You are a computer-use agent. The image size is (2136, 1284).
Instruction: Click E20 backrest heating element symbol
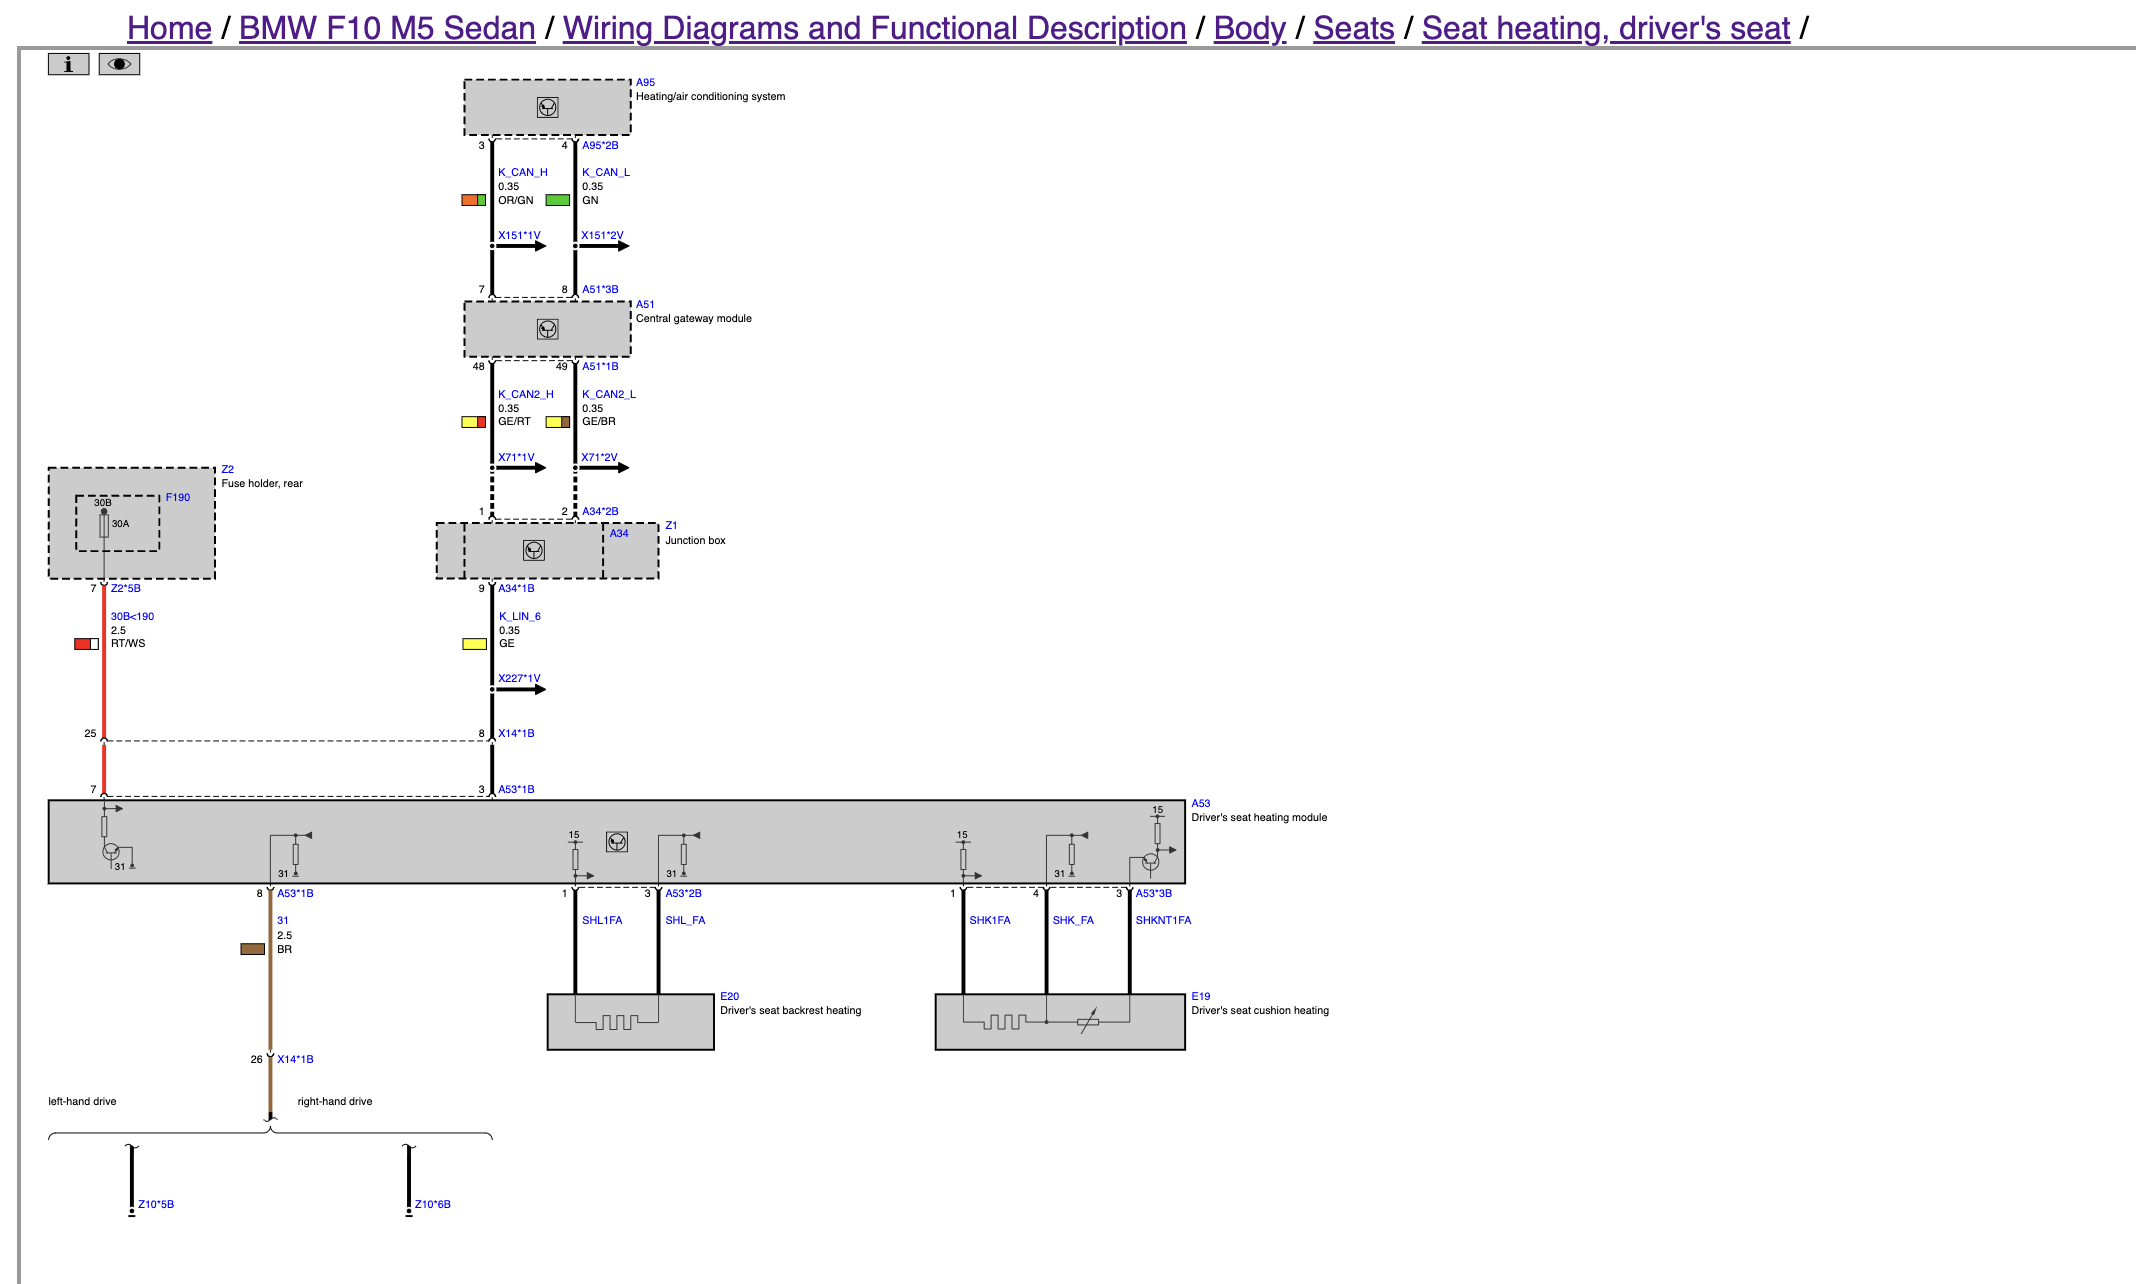point(616,1022)
